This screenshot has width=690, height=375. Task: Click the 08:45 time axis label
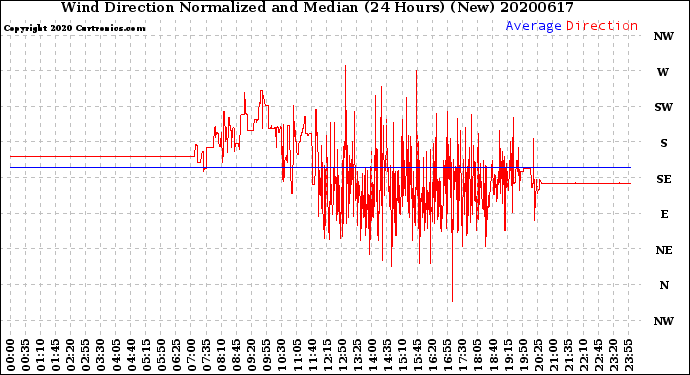pyautogui.click(x=237, y=355)
